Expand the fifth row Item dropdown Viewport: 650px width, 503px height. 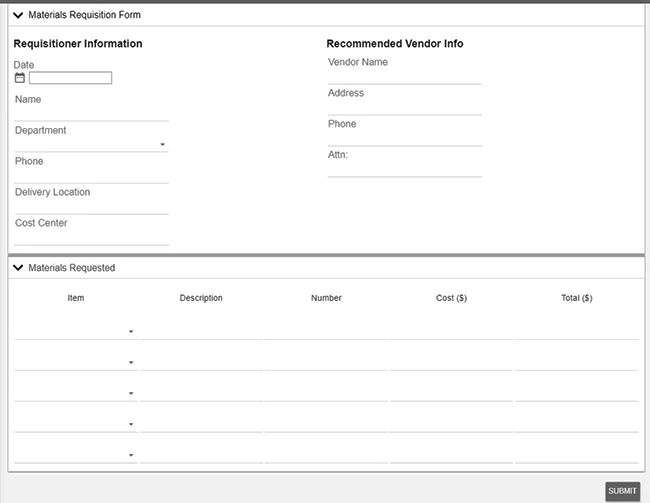[x=131, y=455]
